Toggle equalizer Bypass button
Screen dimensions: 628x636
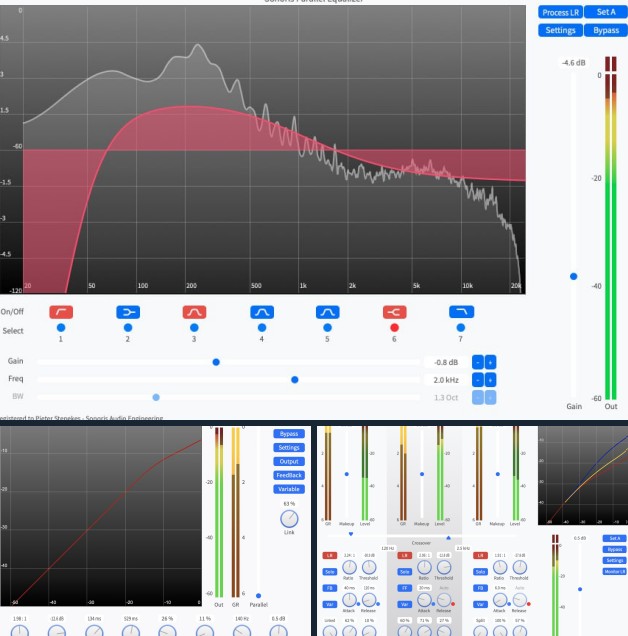pyautogui.click(x=606, y=30)
